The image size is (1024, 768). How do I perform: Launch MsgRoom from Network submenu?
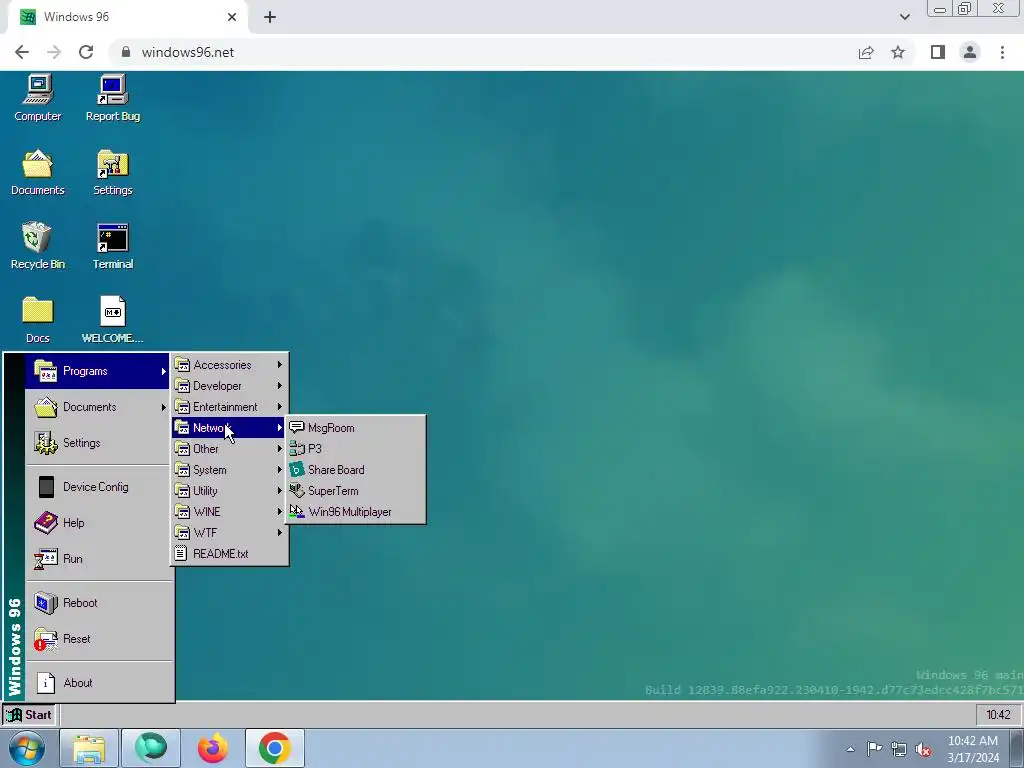(x=356, y=428)
